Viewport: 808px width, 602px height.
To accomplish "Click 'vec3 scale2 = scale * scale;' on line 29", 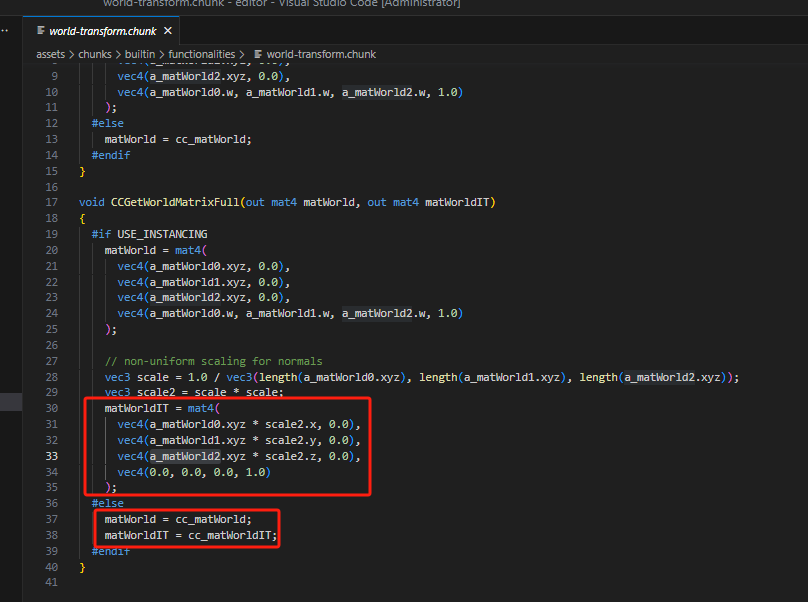I will [194, 392].
